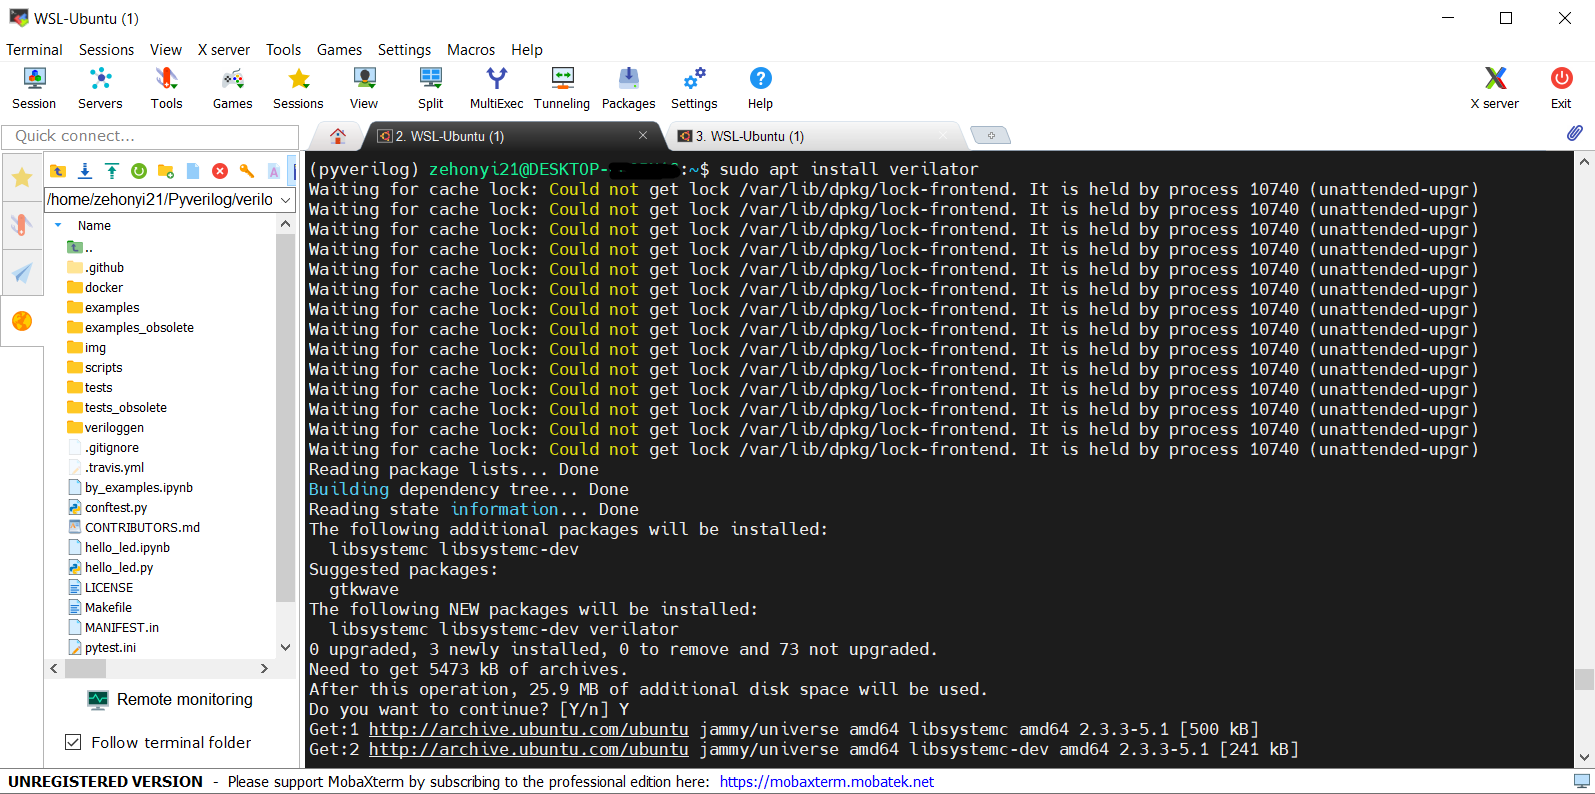The width and height of the screenshot is (1595, 794).
Task: Click the monitor icon in status bar
Action: pyautogui.click(x=1582, y=781)
